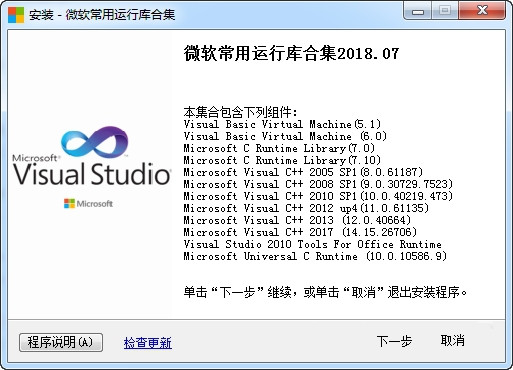Click 取消 to exit the installer

click(453, 341)
